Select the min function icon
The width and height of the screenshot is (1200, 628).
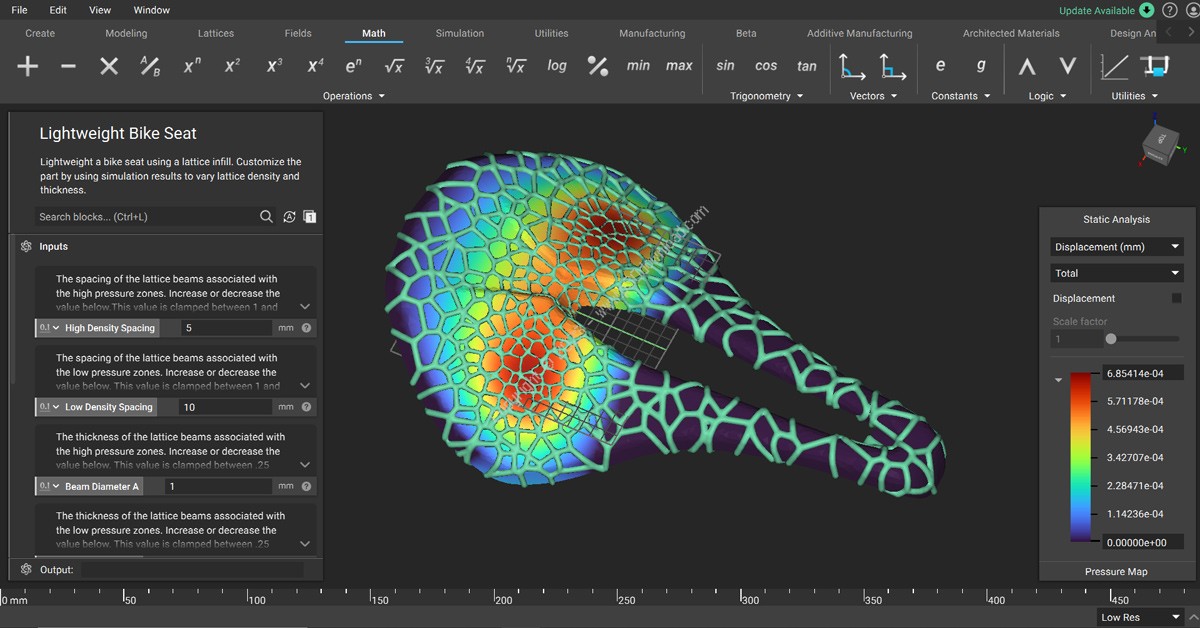pos(638,66)
